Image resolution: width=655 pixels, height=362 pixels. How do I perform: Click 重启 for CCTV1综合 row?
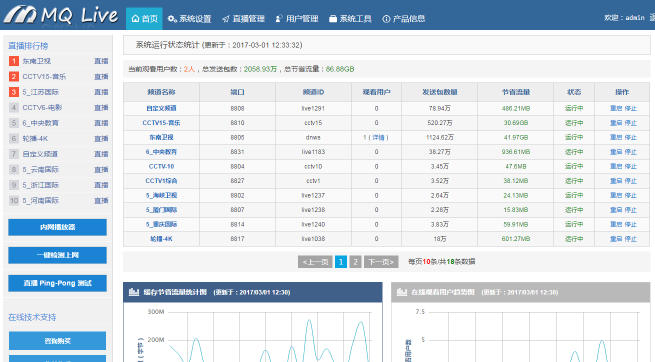[x=616, y=181]
